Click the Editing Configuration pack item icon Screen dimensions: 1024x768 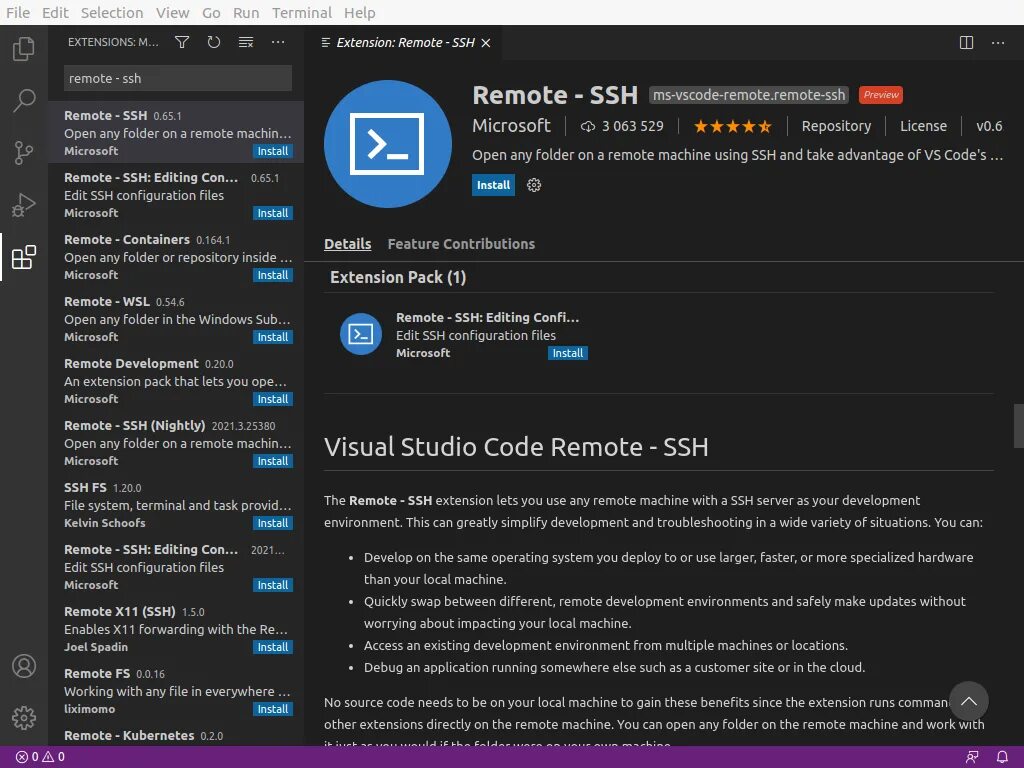point(360,334)
